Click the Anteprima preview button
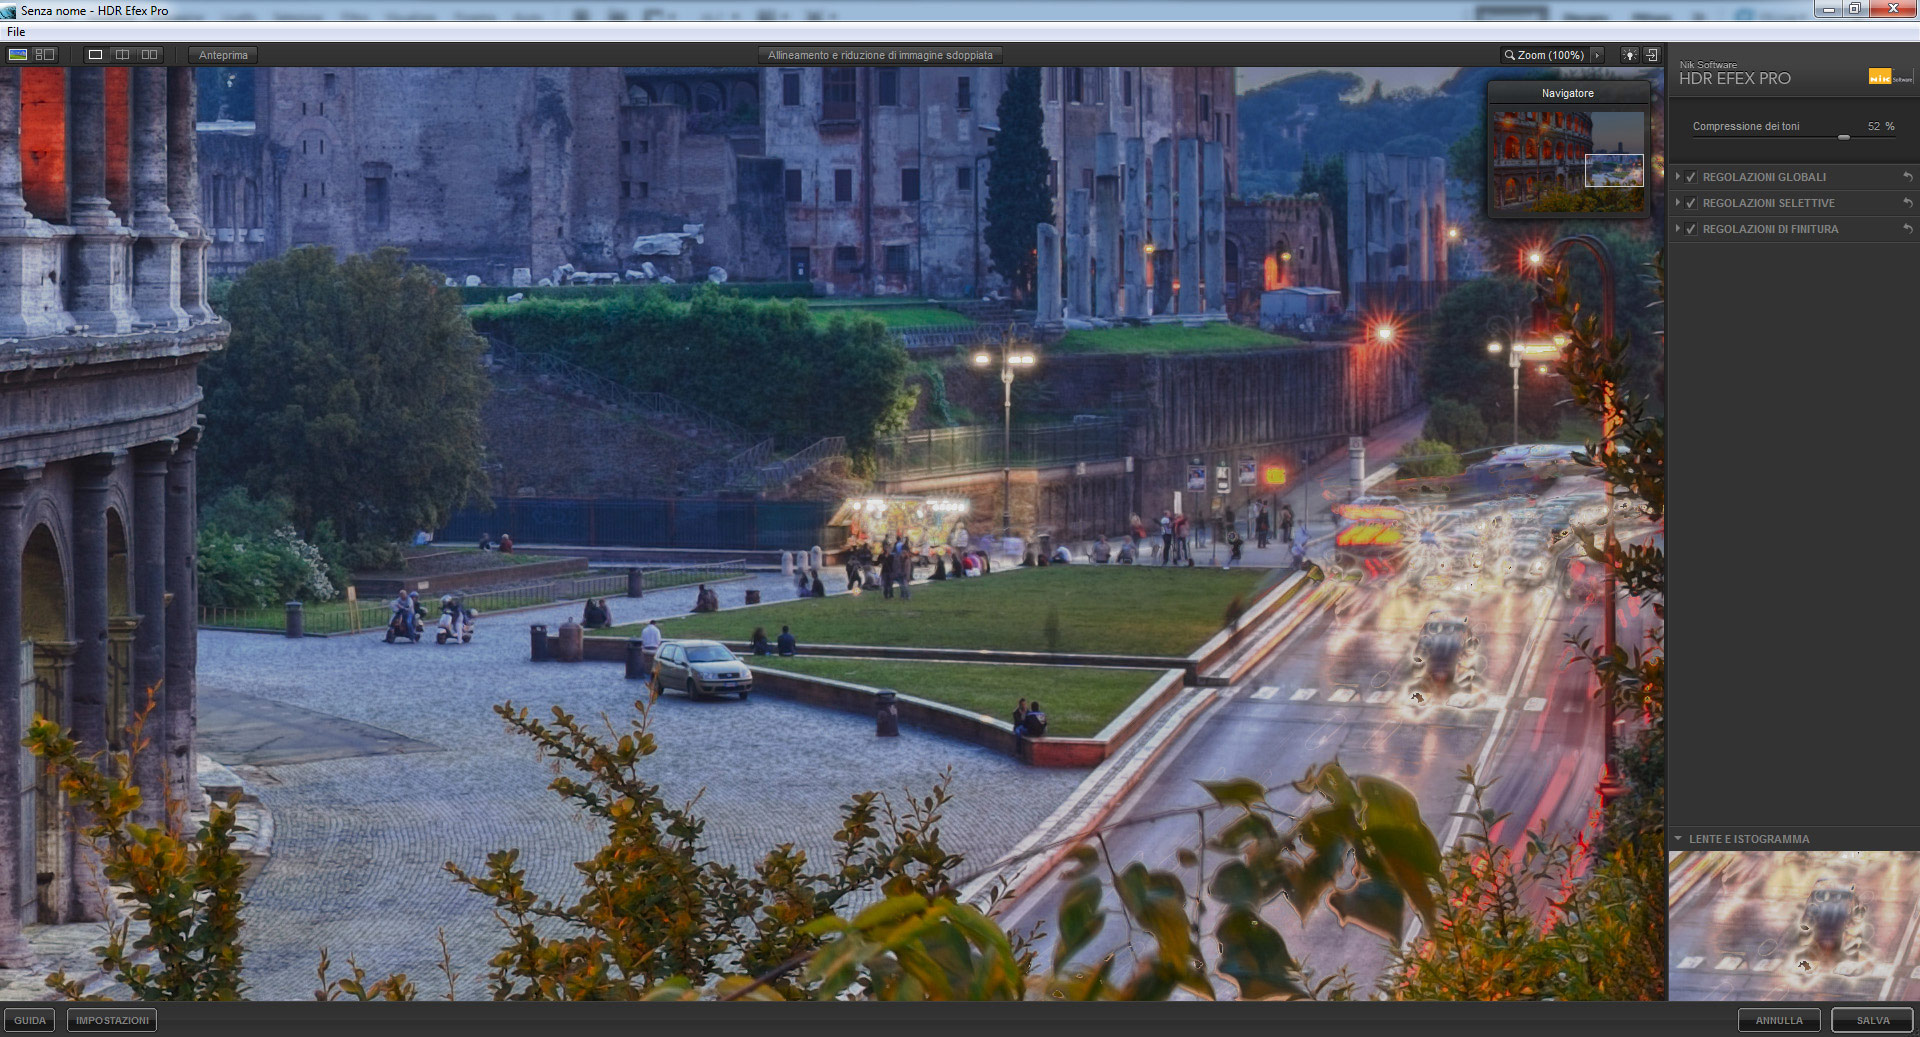Screen dimensions: 1920x1037 [x=223, y=55]
